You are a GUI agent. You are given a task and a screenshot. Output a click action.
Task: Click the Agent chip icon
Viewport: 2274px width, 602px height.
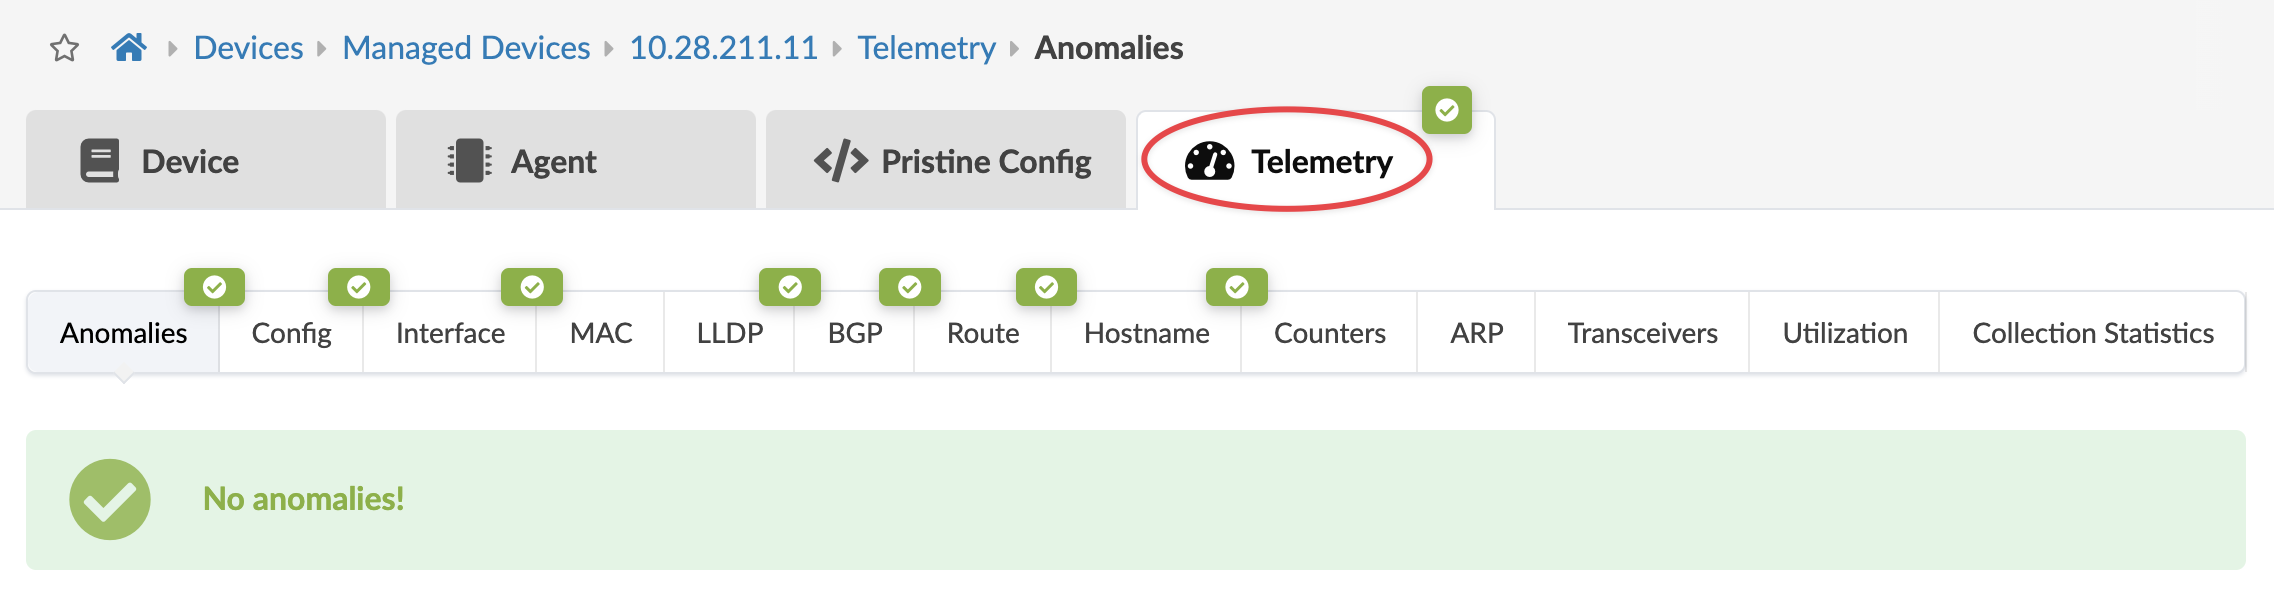coord(469,161)
